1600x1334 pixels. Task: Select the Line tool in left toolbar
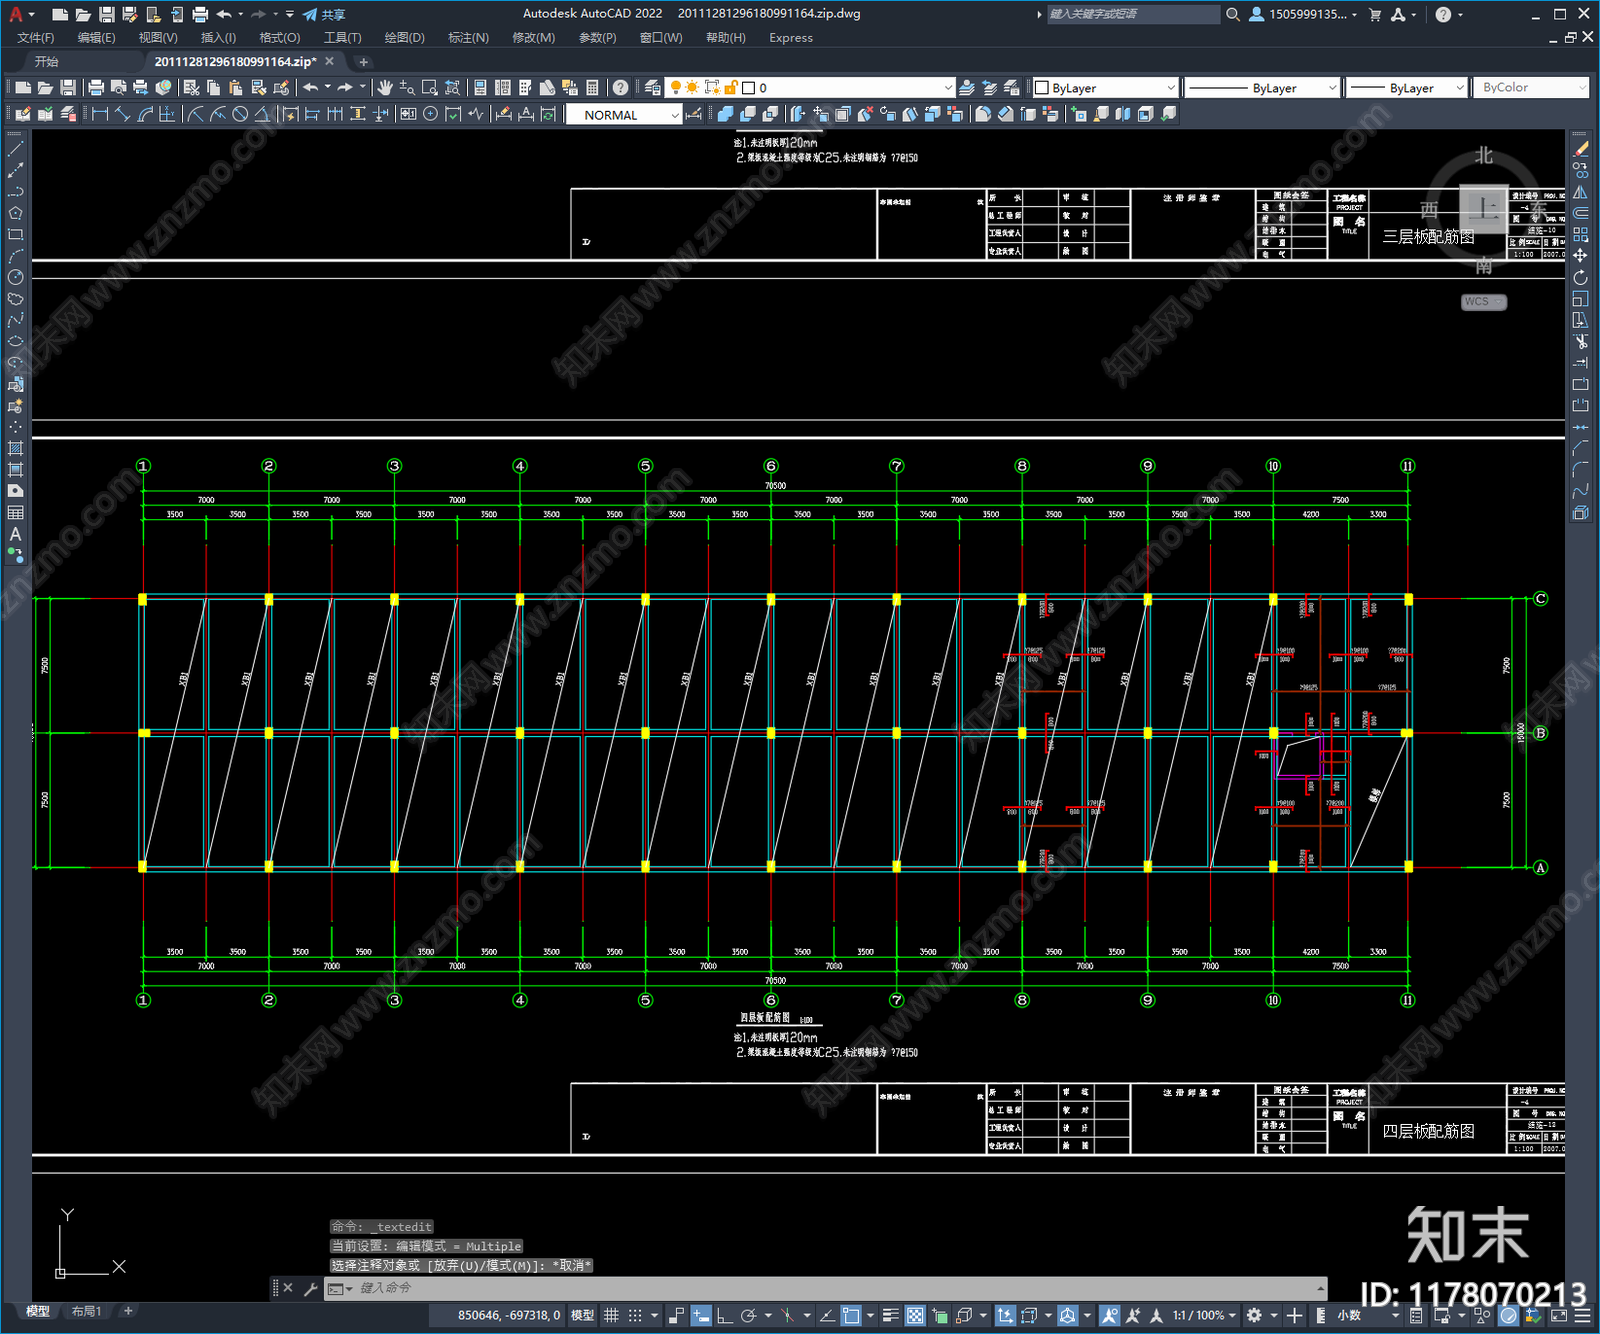pyautogui.click(x=15, y=149)
